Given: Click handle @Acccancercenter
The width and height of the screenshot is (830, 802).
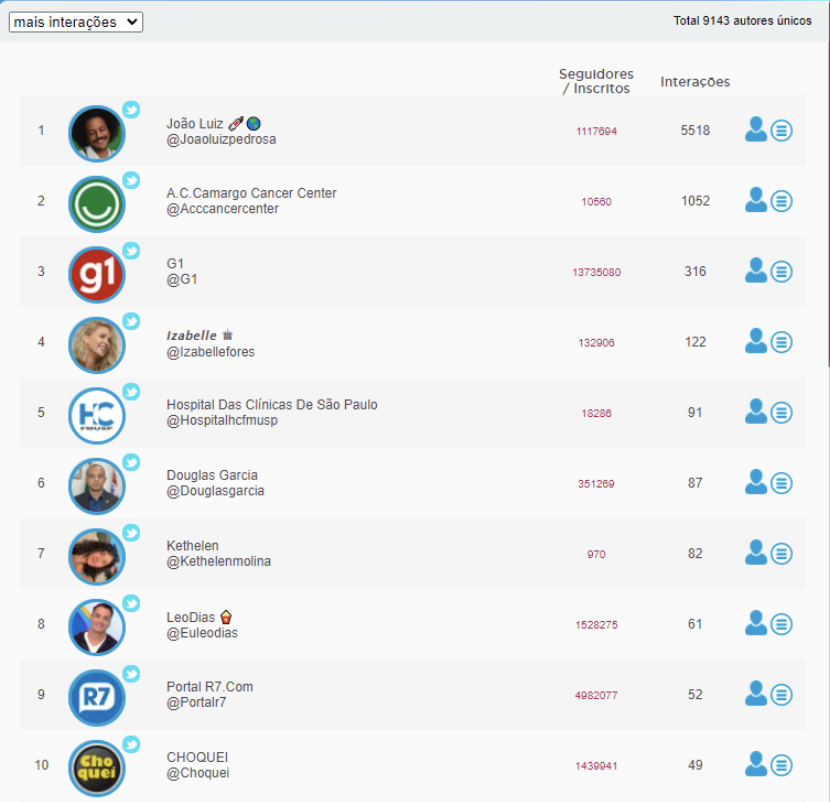Looking at the screenshot, I should pyautogui.click(x=222, y=209).
